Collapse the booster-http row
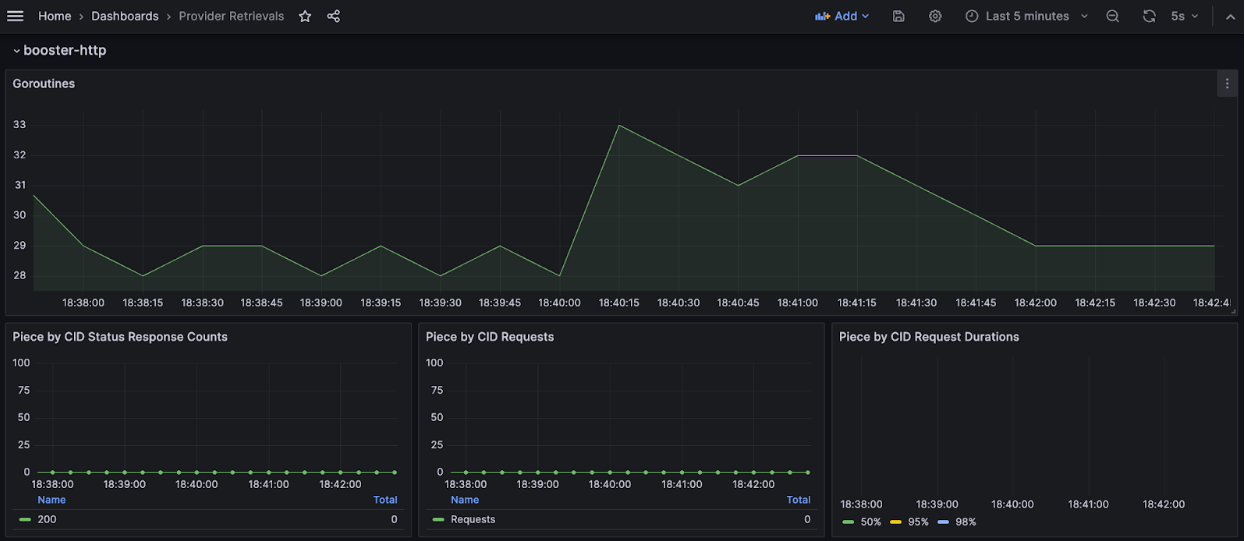Screen dimensions: 1245x541 (x=60, y=50)
